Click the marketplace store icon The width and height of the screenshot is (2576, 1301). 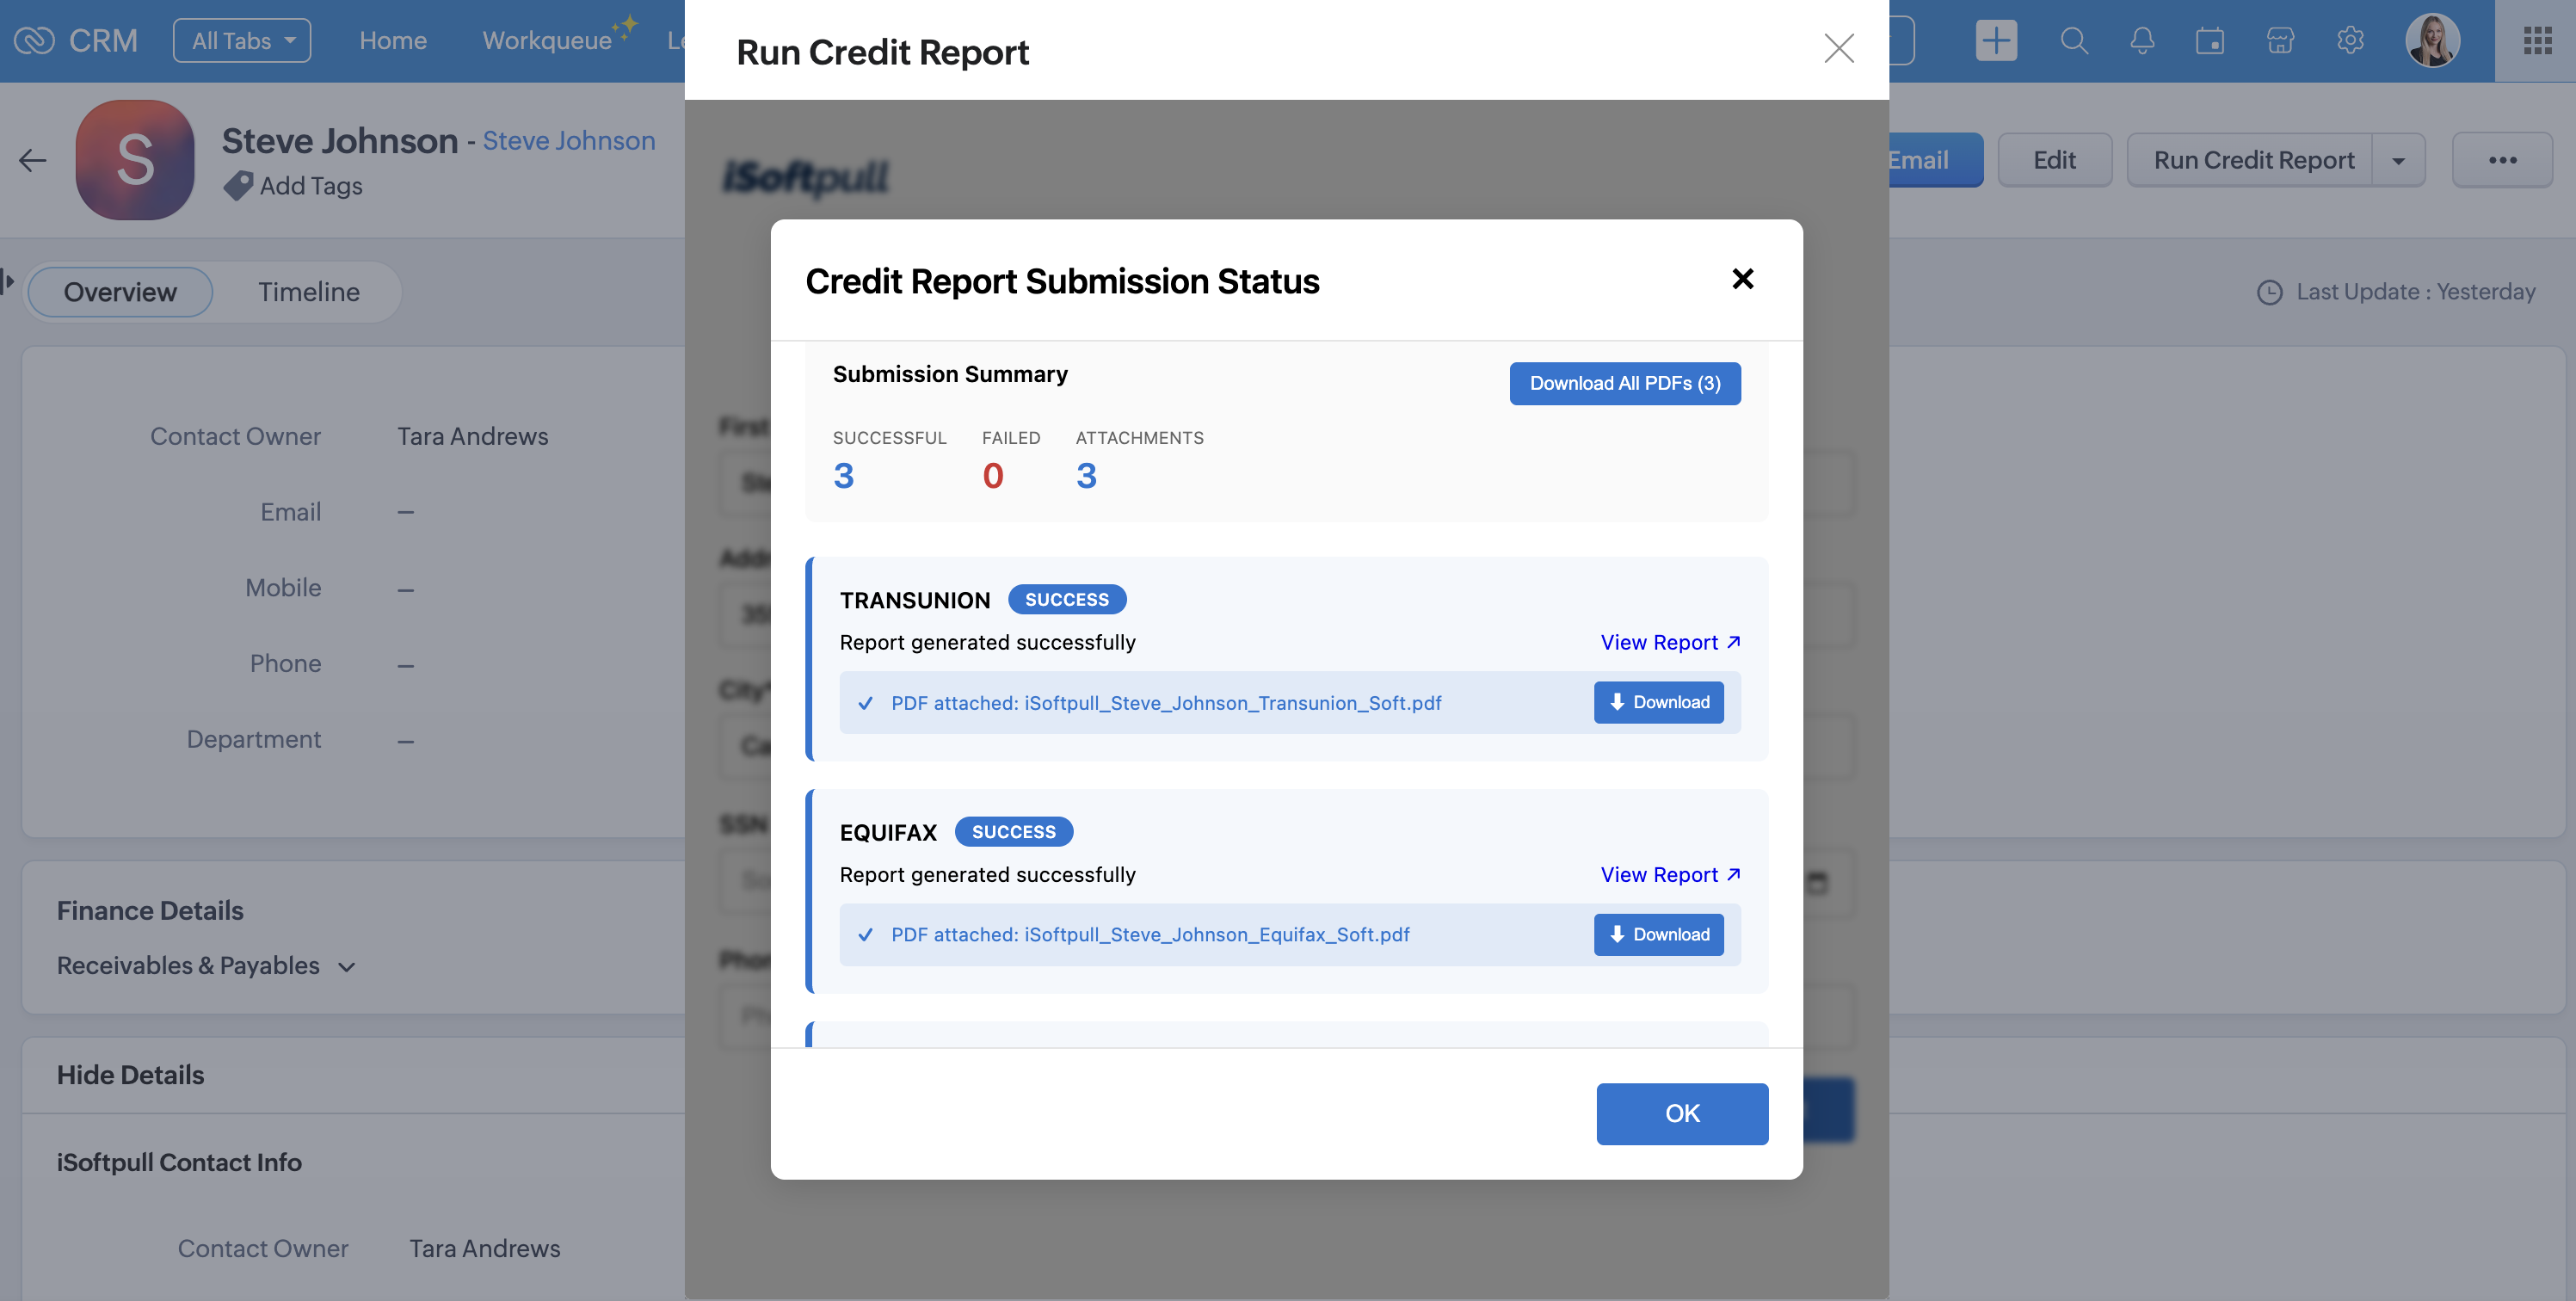tap(2280, 41)
